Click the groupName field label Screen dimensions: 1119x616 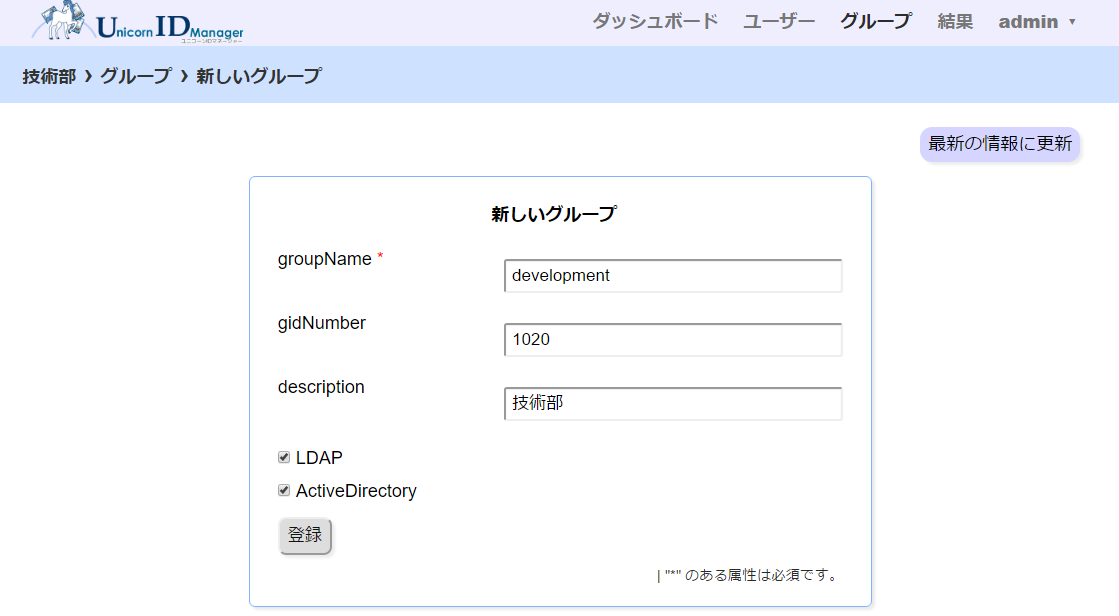(x=324, y=259)
